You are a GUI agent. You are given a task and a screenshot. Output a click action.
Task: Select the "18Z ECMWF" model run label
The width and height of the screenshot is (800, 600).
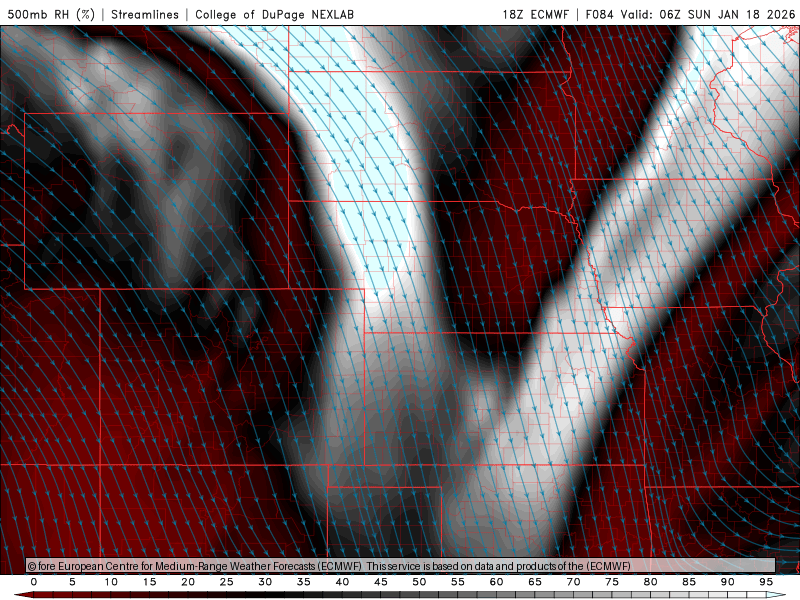coord(535,14)
